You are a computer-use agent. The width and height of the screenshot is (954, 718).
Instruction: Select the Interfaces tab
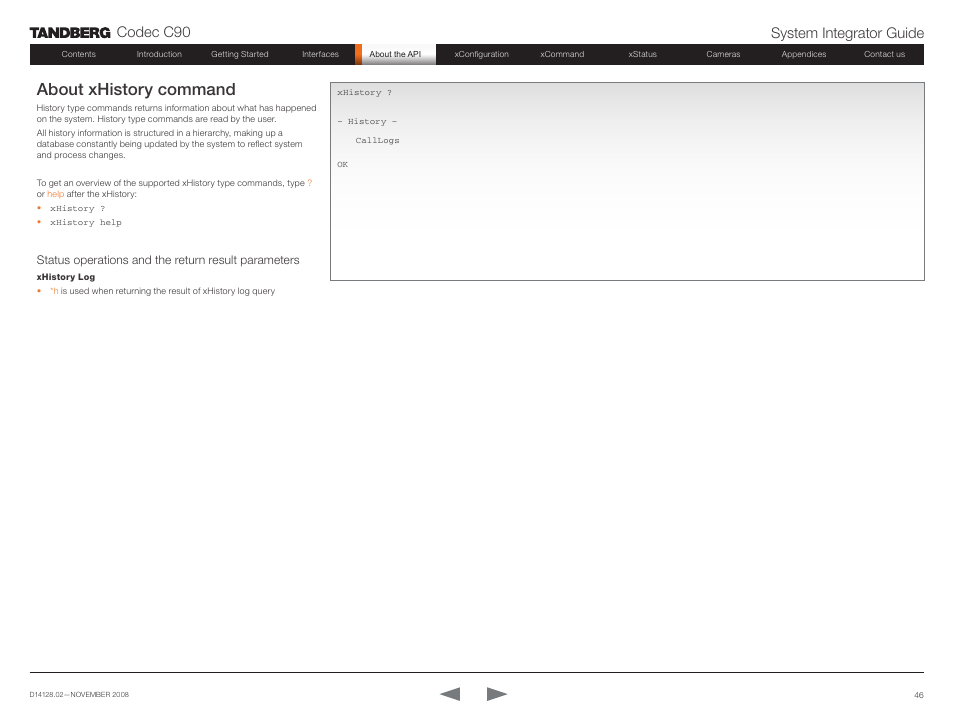(x=320, y=55)
